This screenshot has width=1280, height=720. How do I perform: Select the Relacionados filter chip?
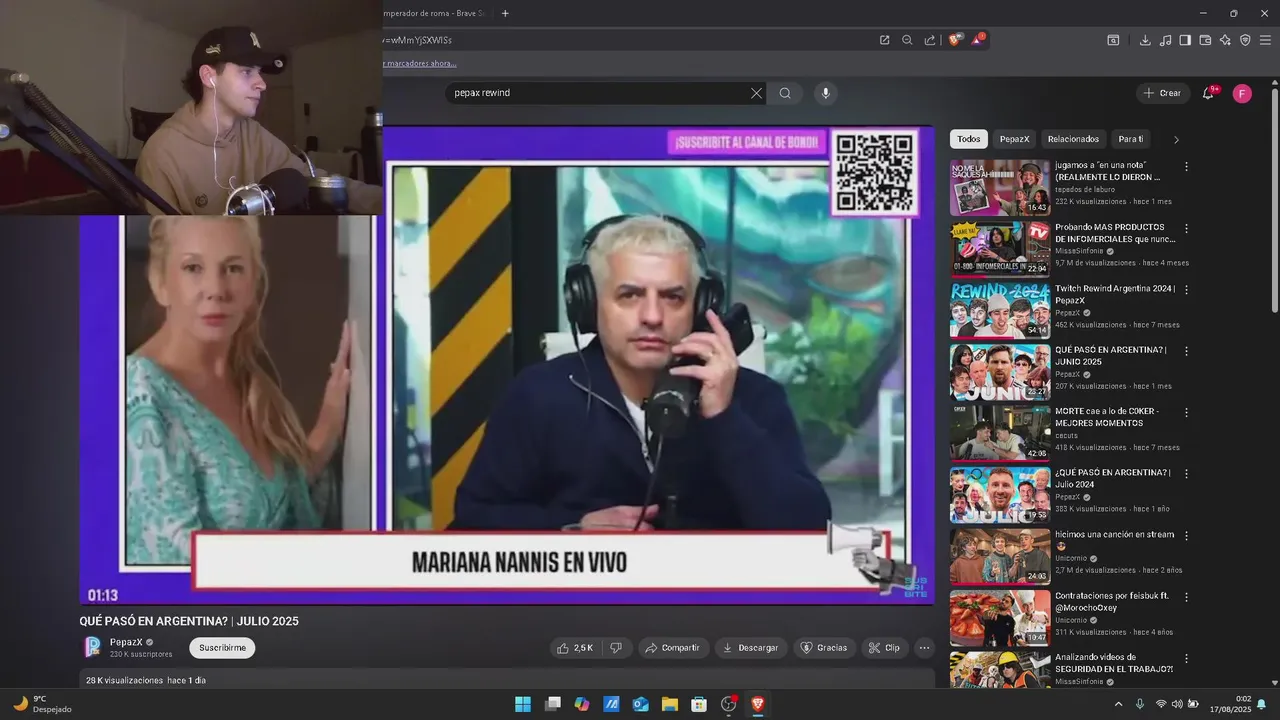1073,139
